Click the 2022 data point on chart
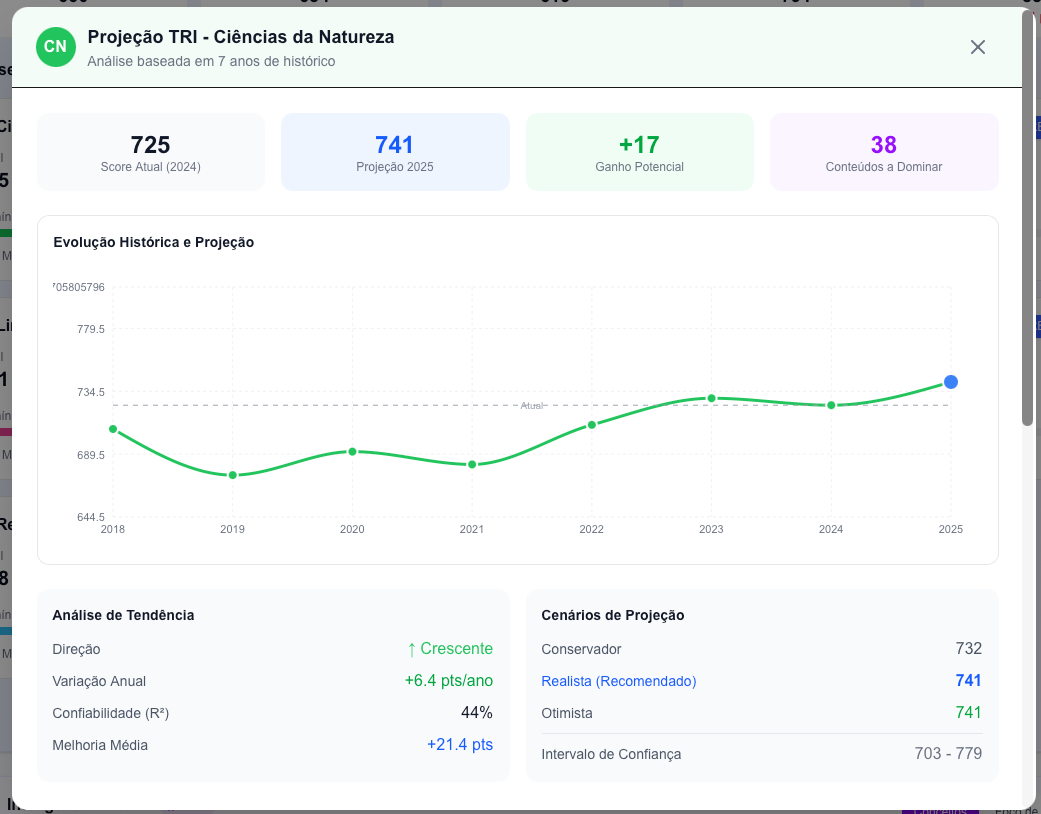This screenshot has height=814, width=1041. 591,425
